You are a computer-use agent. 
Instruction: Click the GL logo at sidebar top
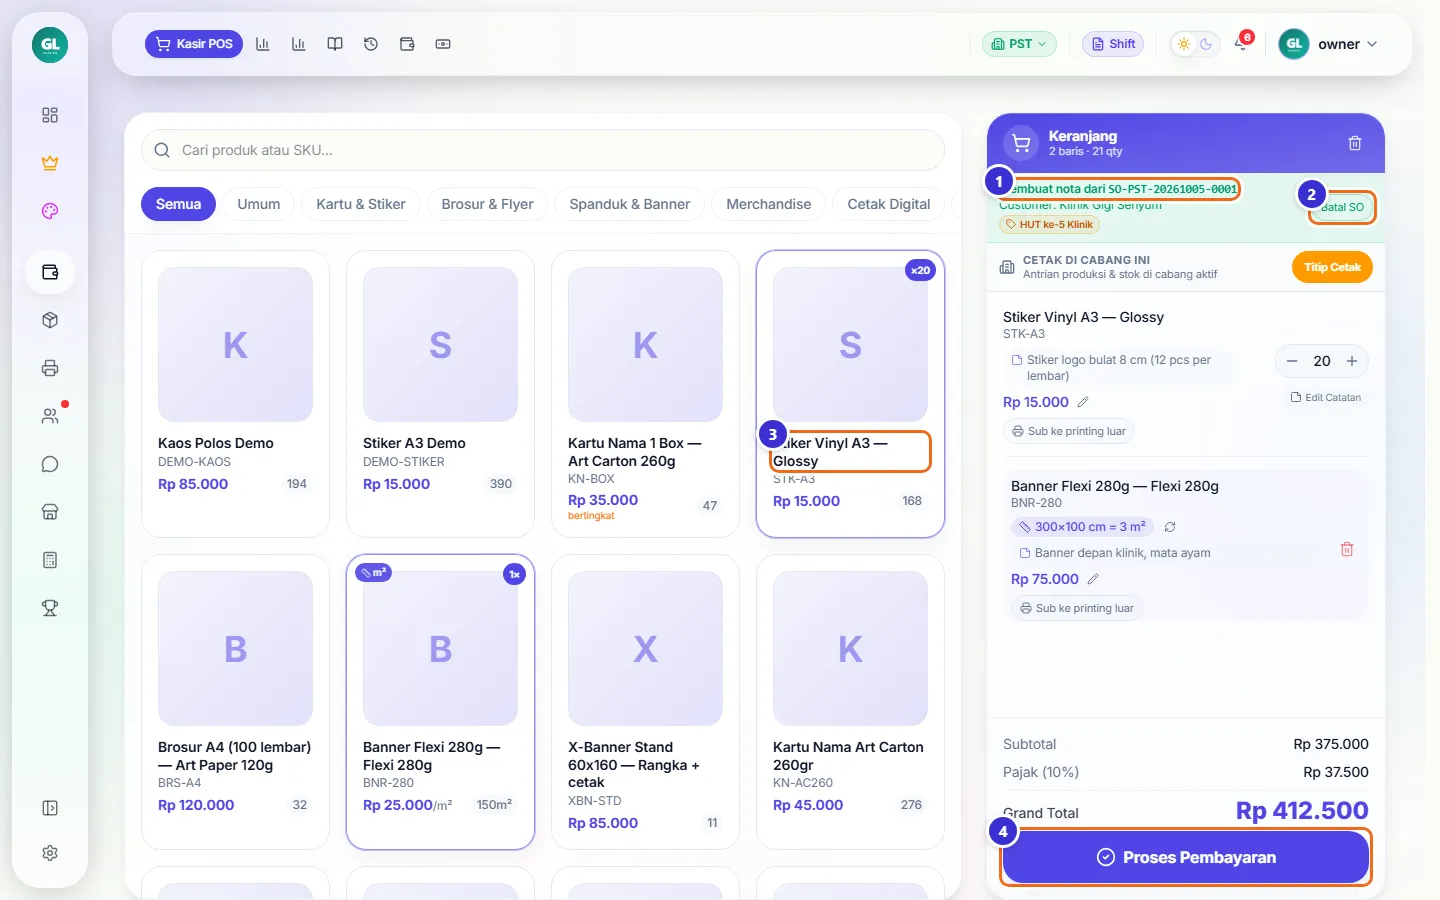50,45
